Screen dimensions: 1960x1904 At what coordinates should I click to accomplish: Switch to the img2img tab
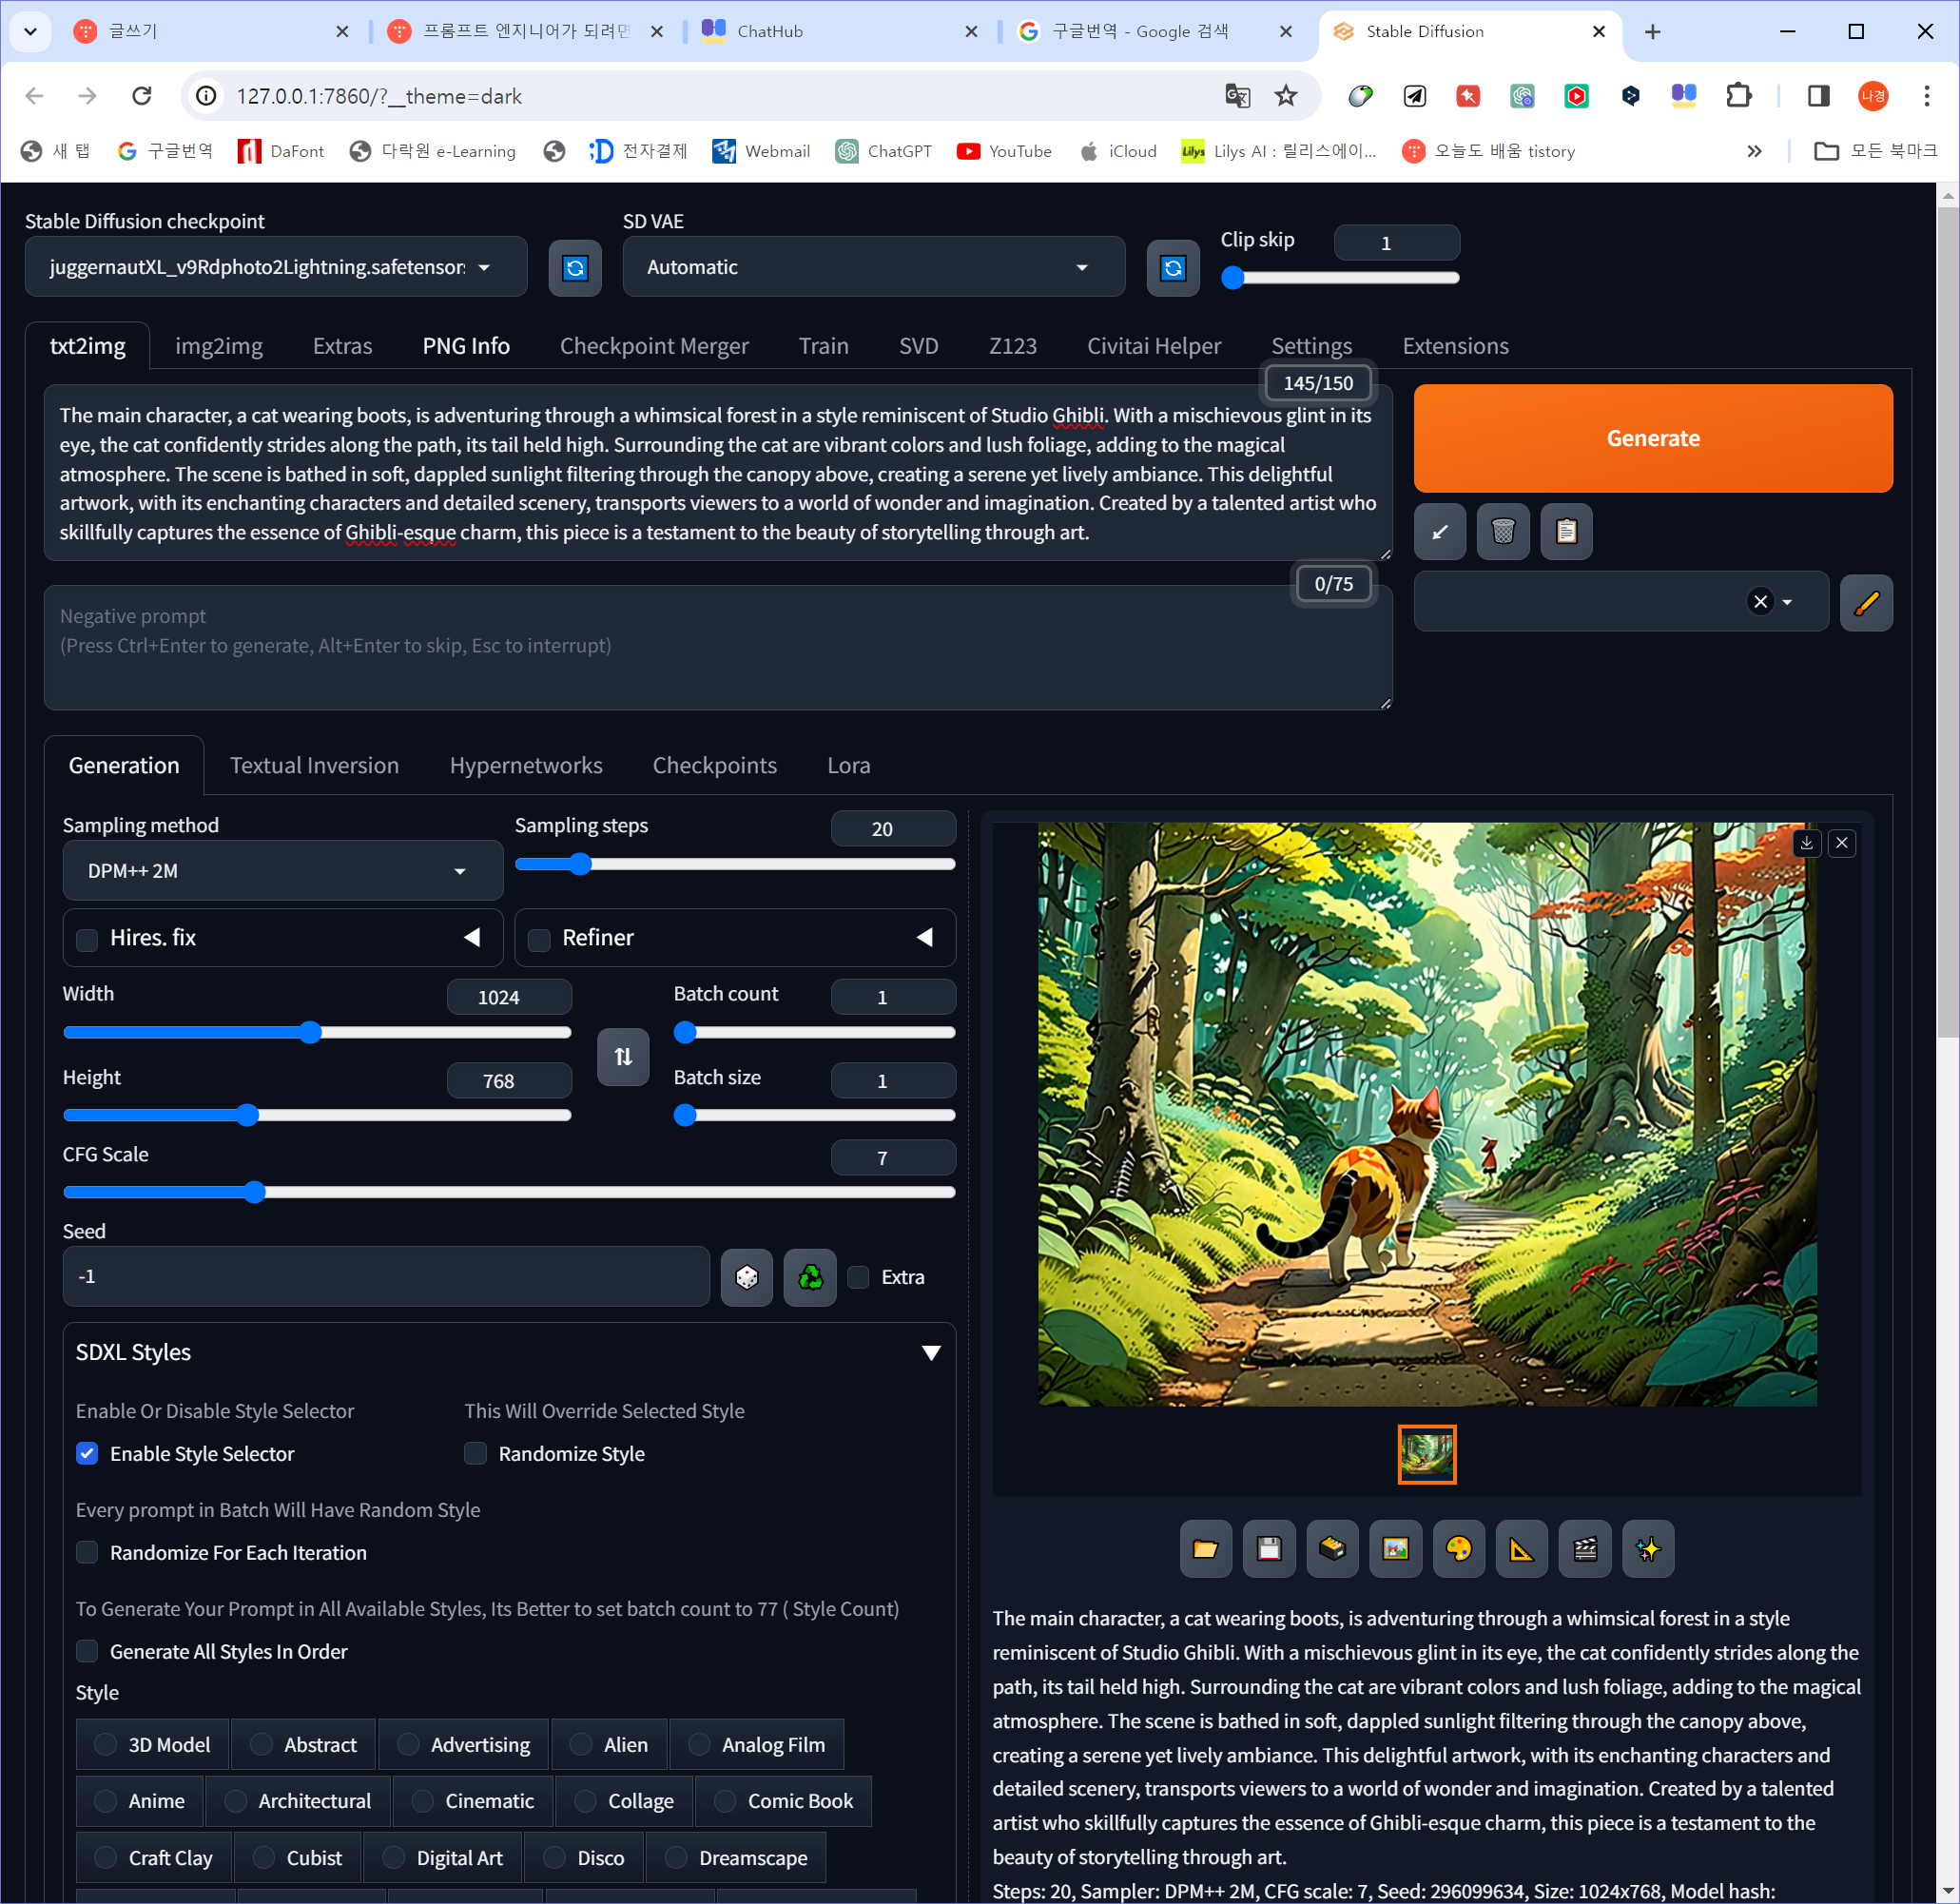pos(218,346)
